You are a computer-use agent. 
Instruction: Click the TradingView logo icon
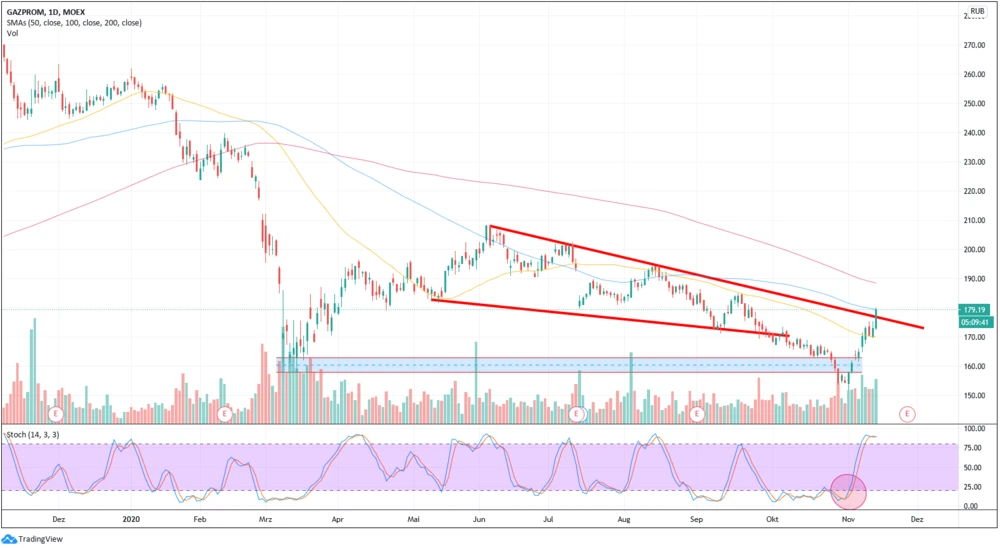(10, 539)
